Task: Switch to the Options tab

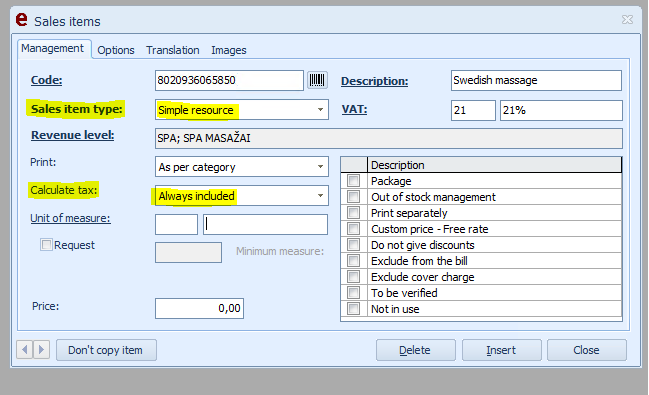Action: tap(116, 50)
